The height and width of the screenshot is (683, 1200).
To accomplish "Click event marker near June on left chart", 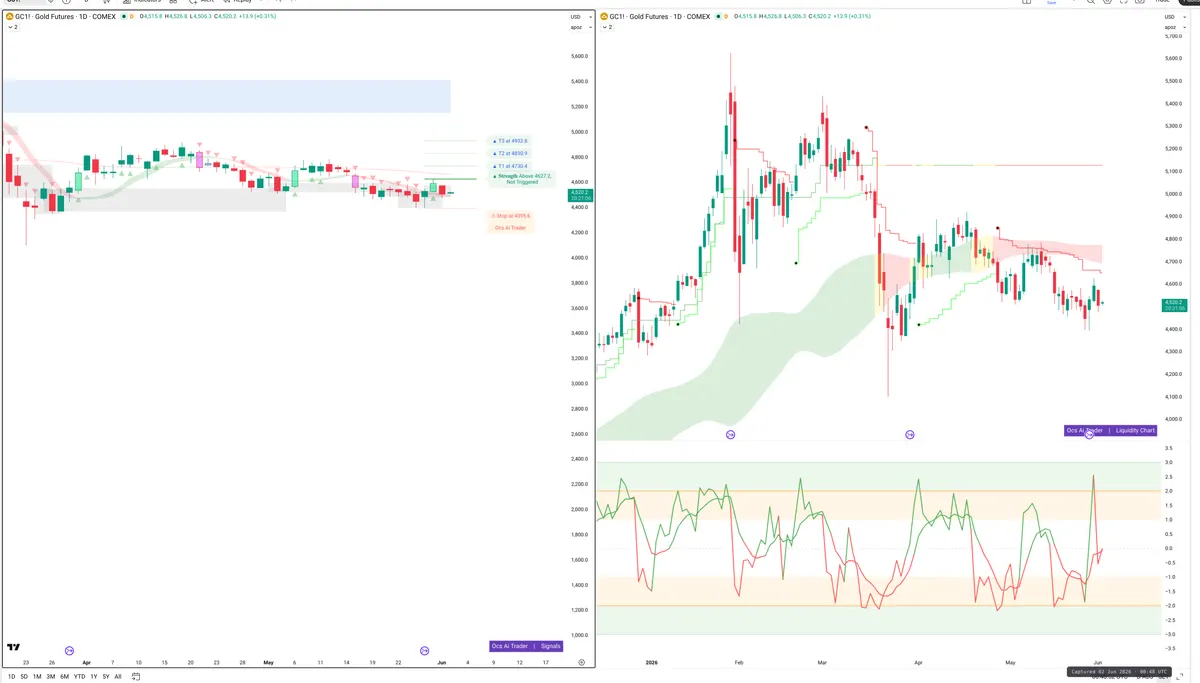I will point(425,650).
